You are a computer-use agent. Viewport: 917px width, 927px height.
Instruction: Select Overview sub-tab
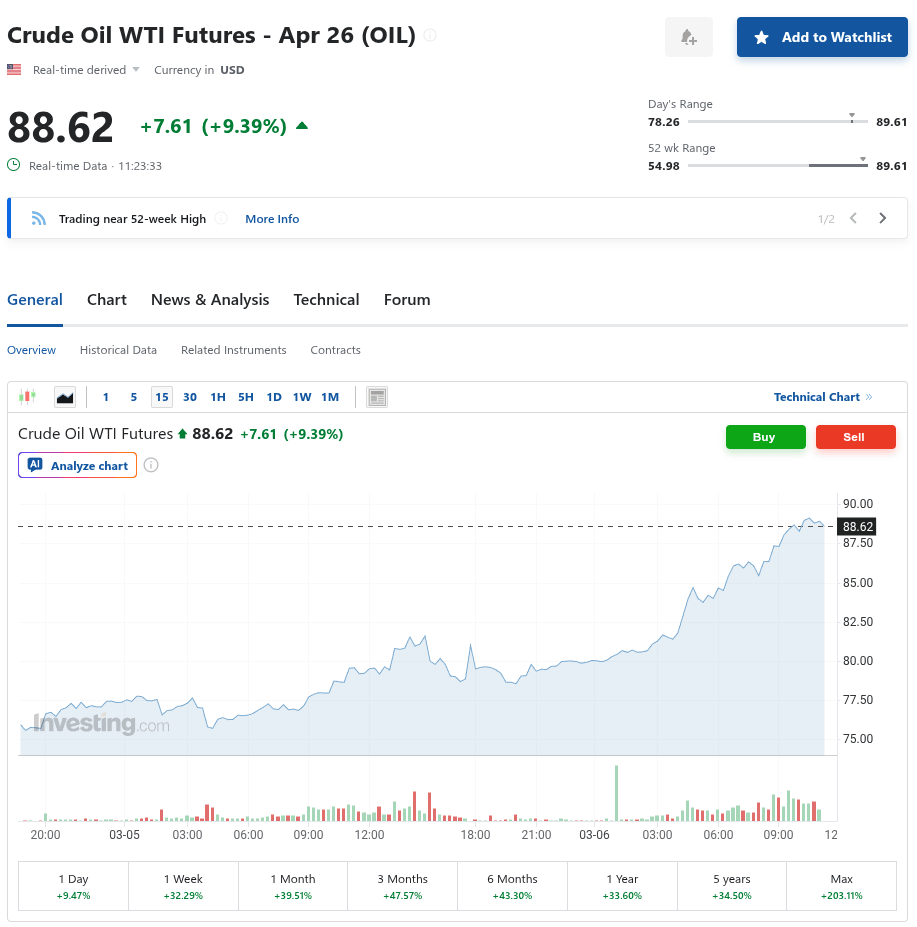tap(31, 350)
